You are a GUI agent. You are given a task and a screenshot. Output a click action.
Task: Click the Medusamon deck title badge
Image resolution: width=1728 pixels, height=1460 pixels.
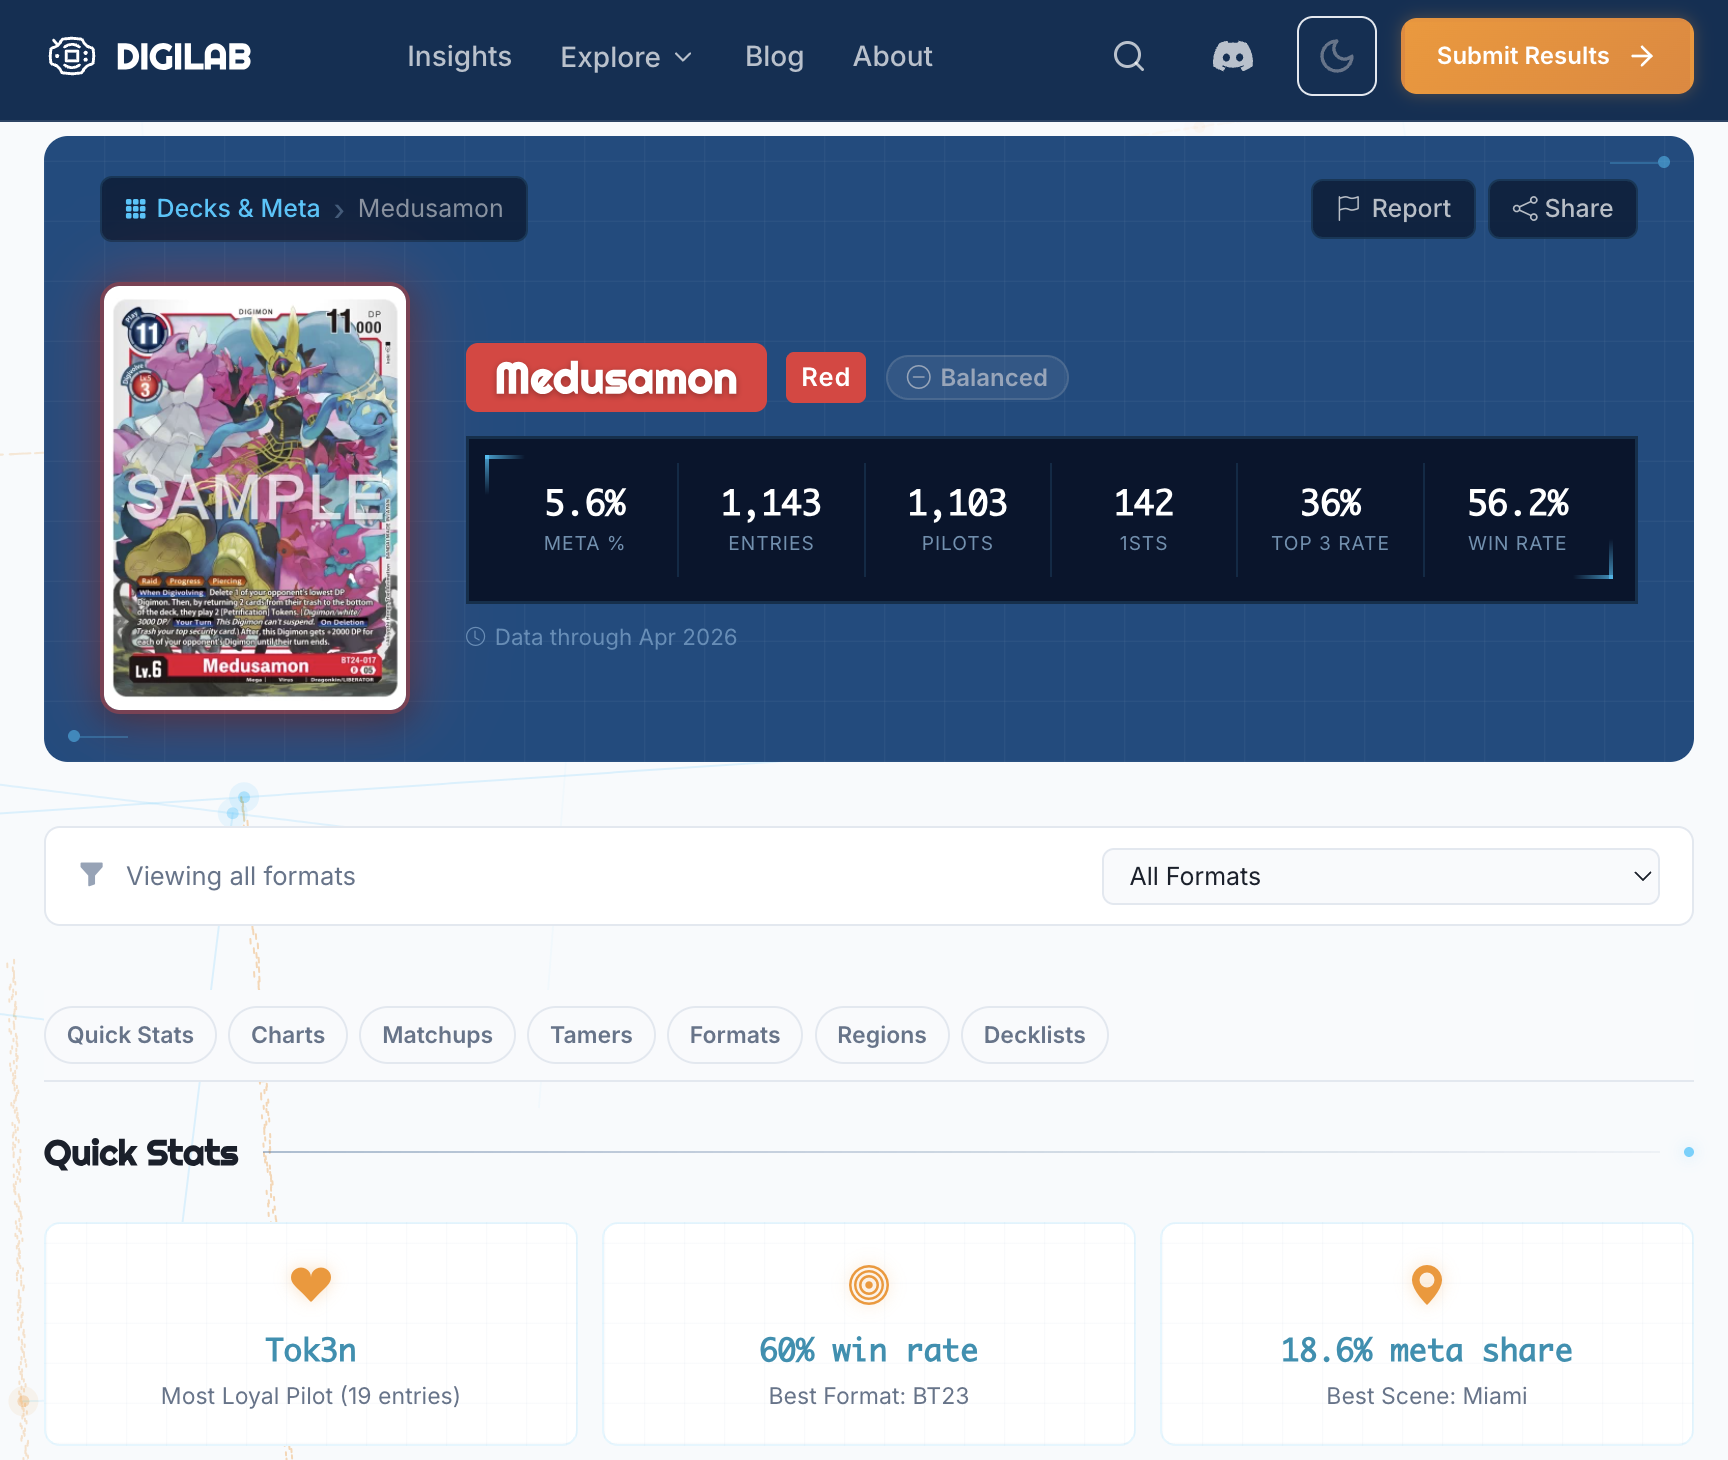click(x=616, y=377)
